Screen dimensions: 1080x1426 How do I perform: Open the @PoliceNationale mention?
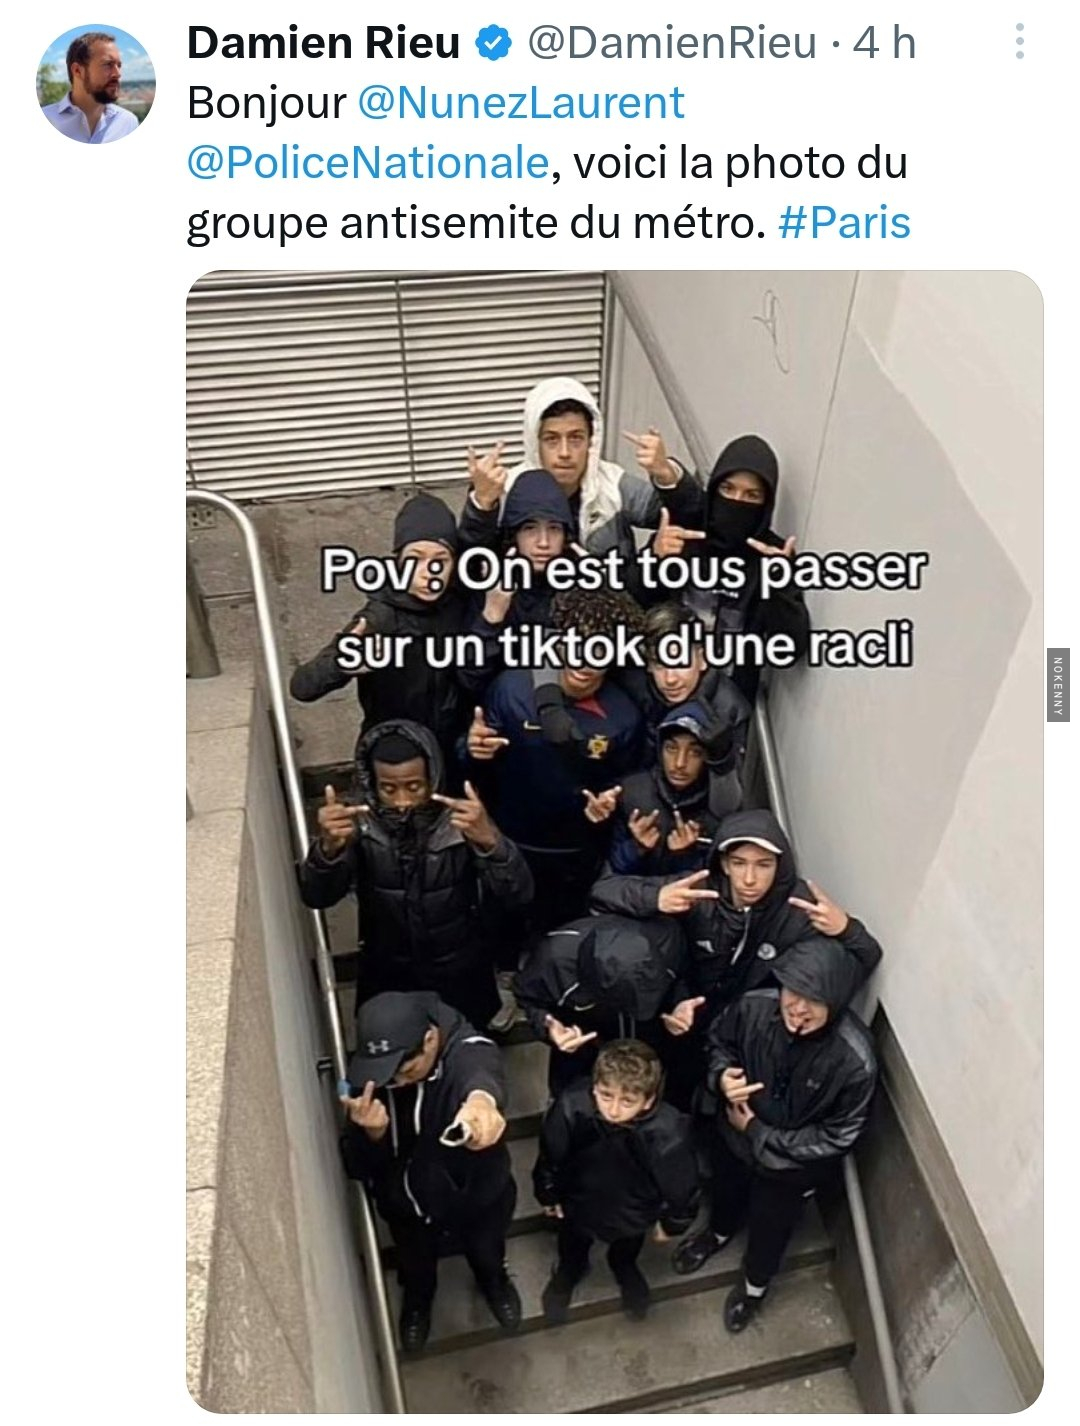[x=368, y=163]
